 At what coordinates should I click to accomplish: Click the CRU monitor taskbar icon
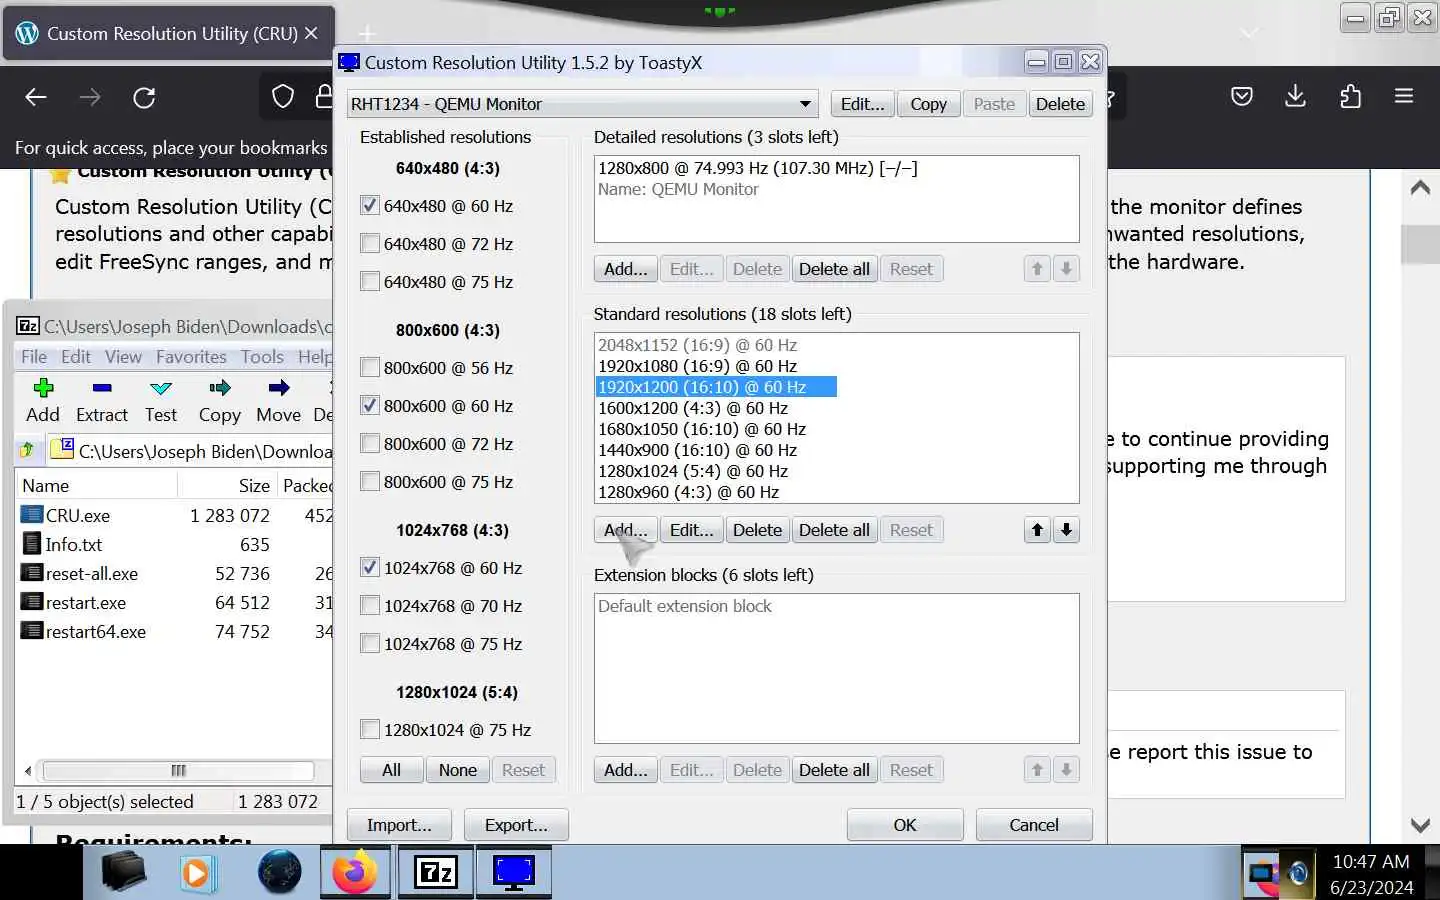coord(514,873)
